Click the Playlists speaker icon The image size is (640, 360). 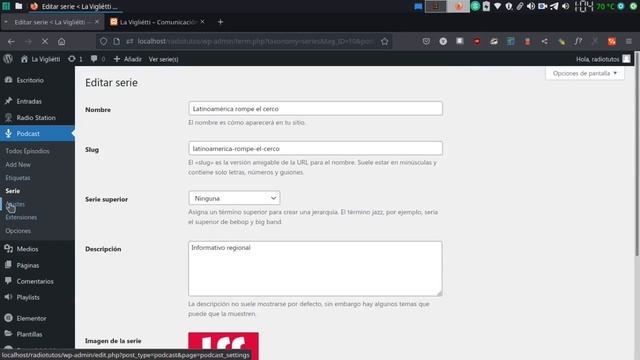pos(8,297)
